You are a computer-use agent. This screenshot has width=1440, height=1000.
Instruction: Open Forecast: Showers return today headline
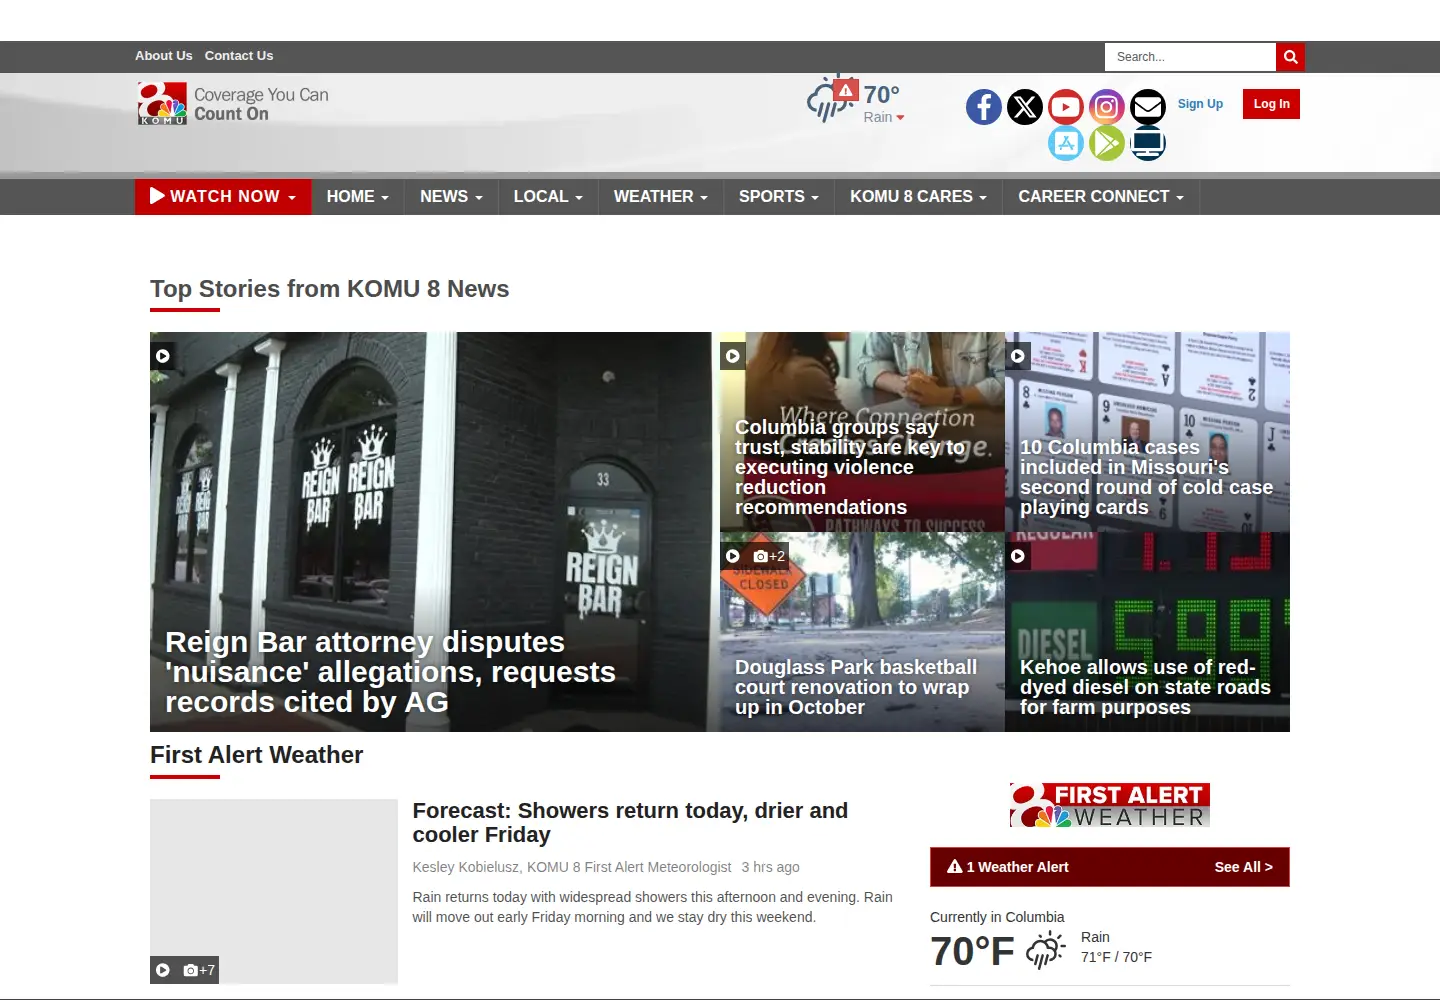(x=630, y=822)
